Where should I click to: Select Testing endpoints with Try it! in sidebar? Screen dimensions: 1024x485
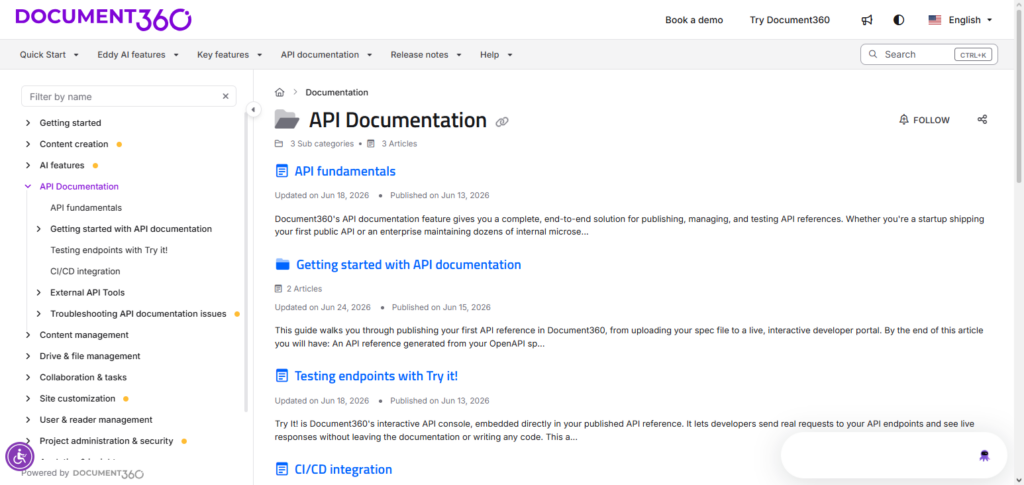[109, 250]
